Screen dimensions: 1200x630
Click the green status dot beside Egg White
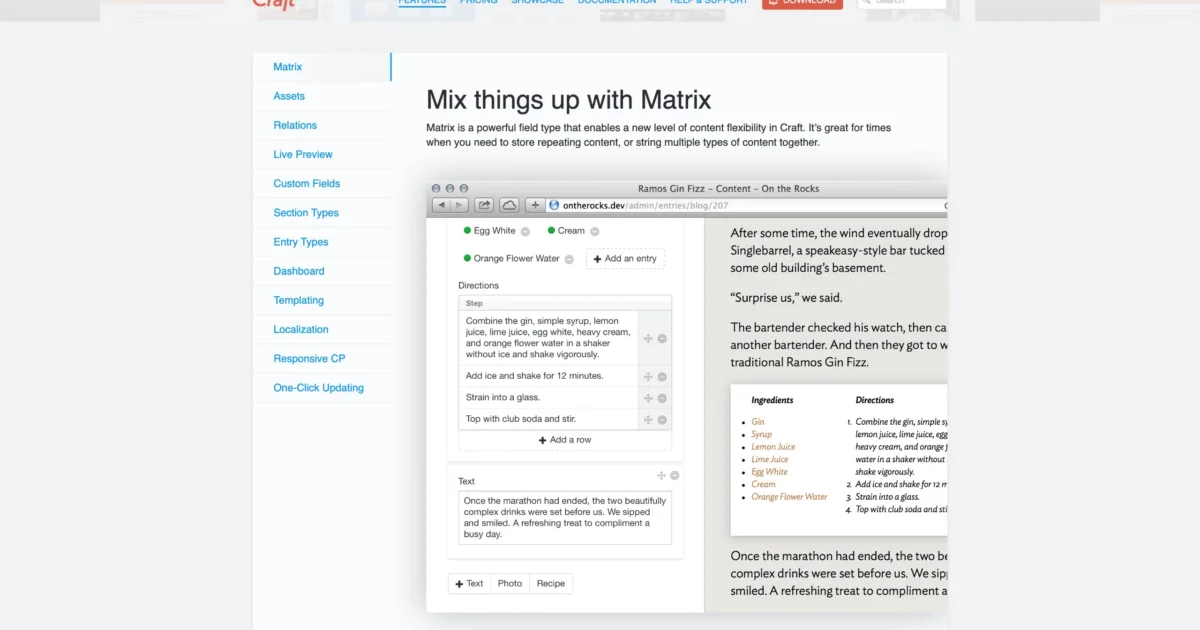click(467, 231)
